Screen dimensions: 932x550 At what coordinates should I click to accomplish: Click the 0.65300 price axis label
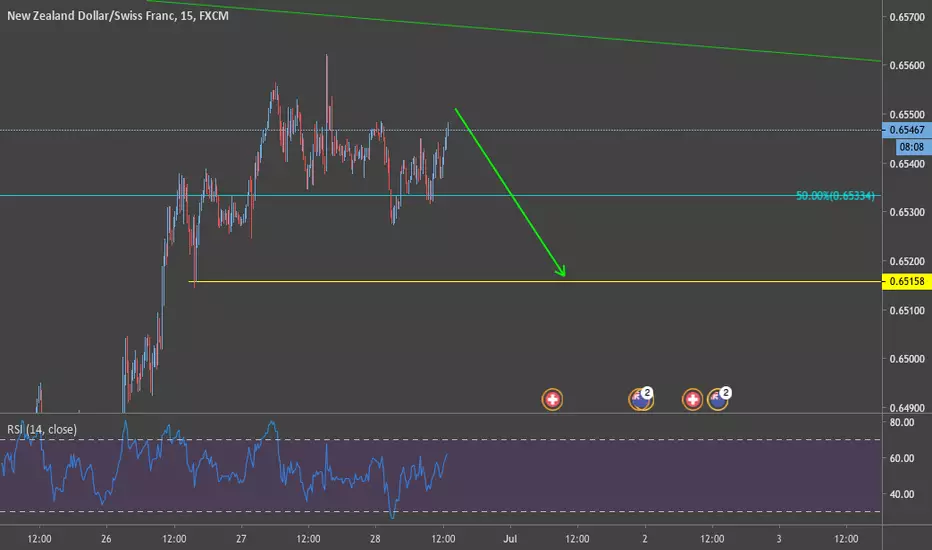point(907,212)
